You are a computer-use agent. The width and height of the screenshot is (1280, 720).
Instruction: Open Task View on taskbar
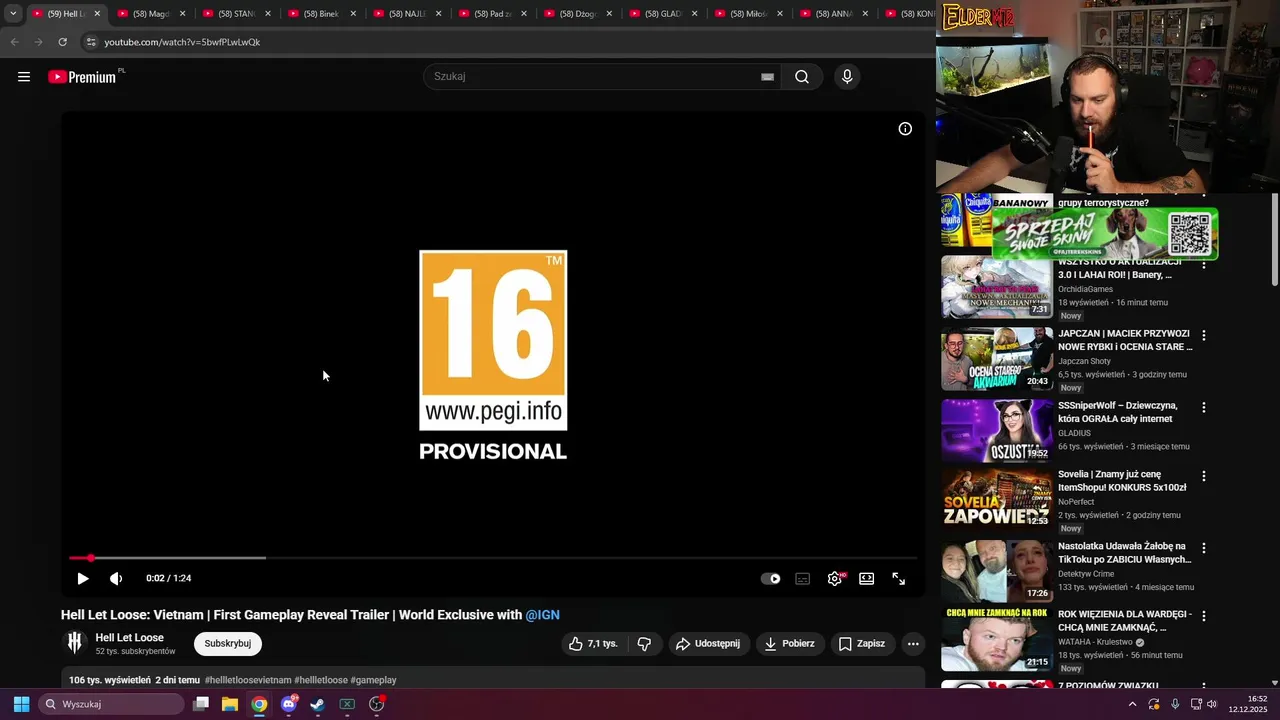(x=201, y=704)
